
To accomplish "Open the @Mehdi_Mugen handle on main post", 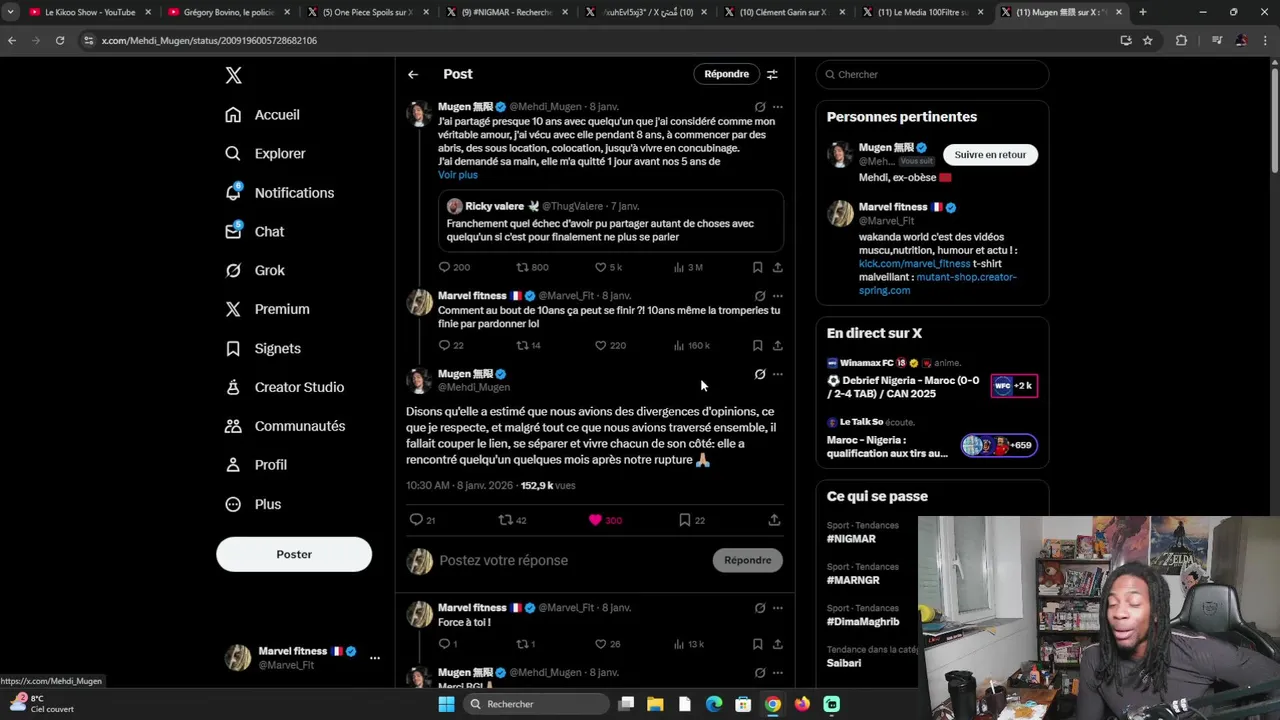I will 474,387.
